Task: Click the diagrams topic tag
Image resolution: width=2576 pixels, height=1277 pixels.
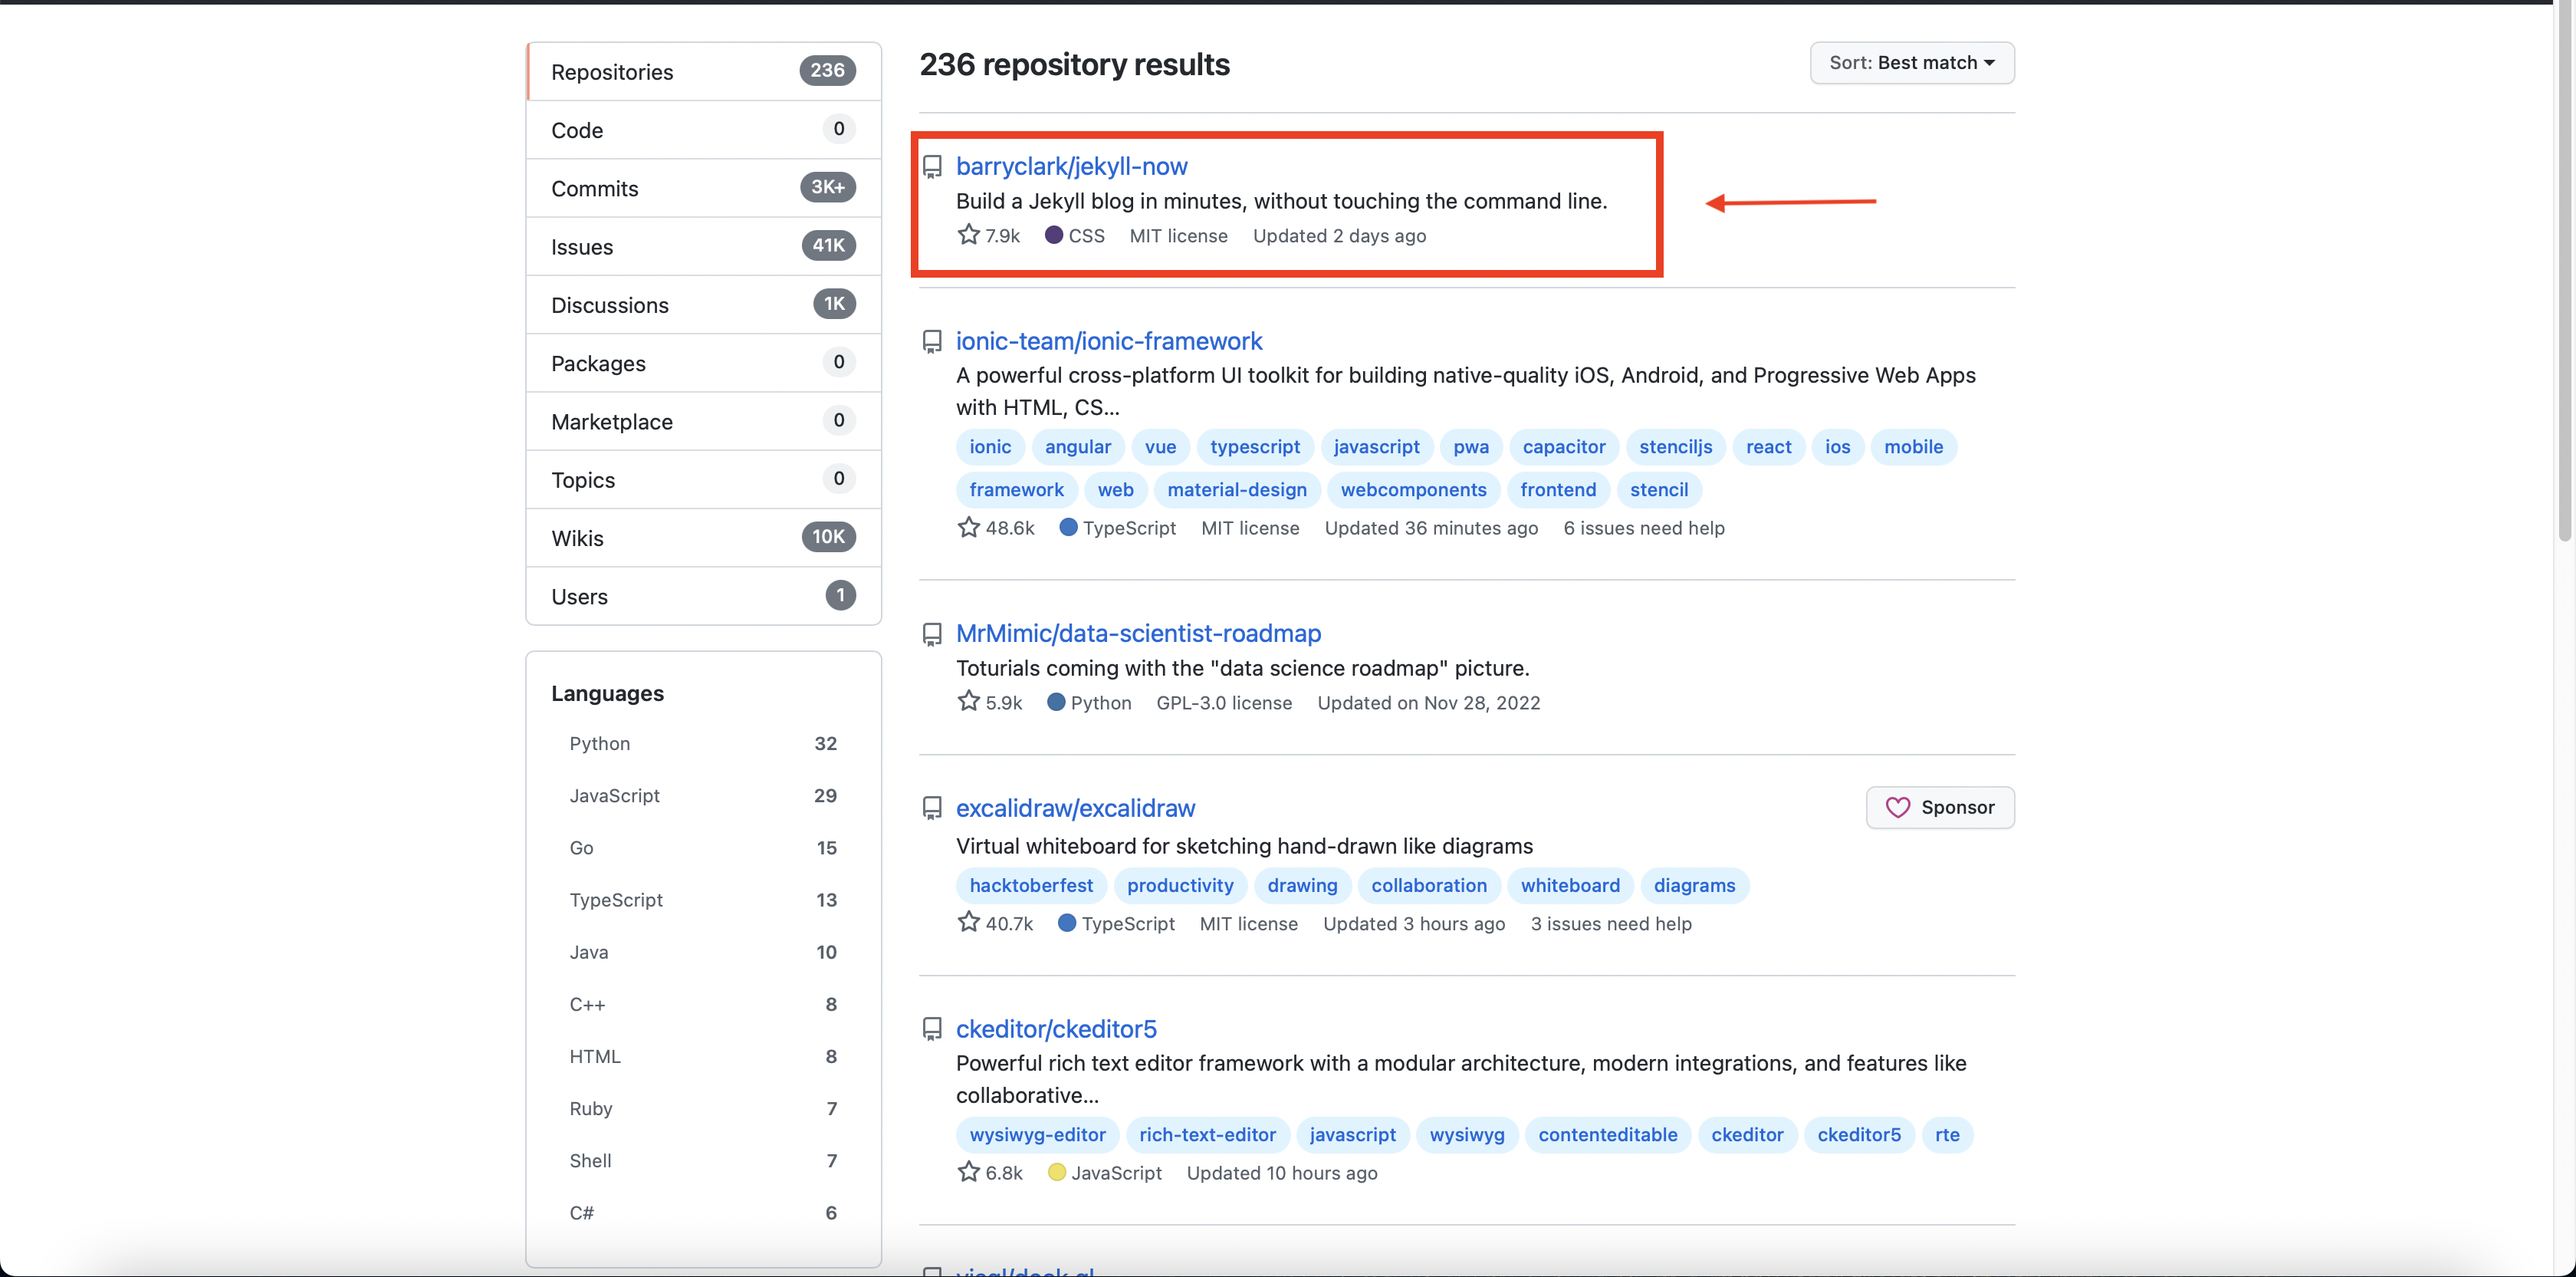Action: point(1694,885)
